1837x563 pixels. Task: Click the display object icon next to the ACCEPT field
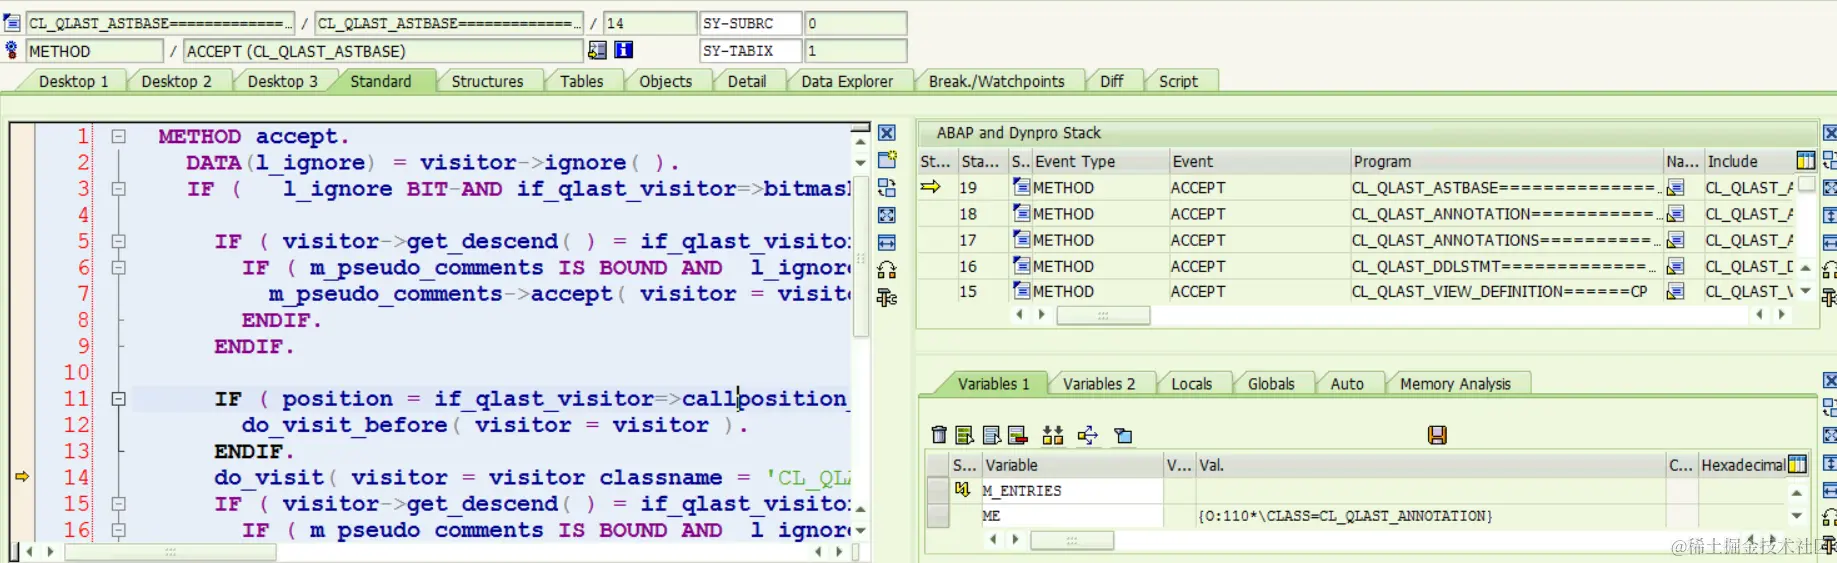click(x=597, y=50)
